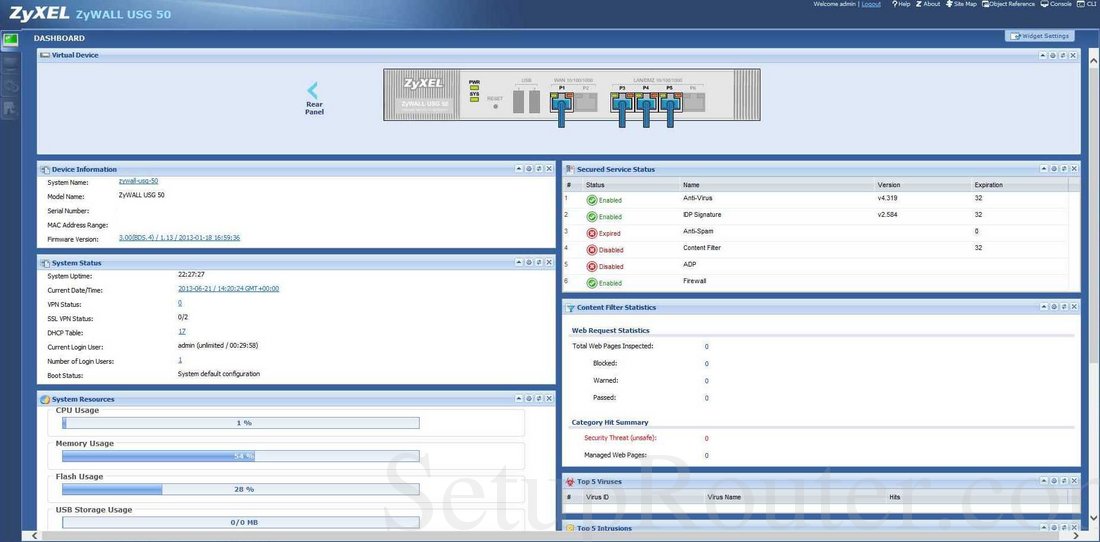Collapse the System Status widget
This screenshot has width=1100, height=542.
point(519,262)
